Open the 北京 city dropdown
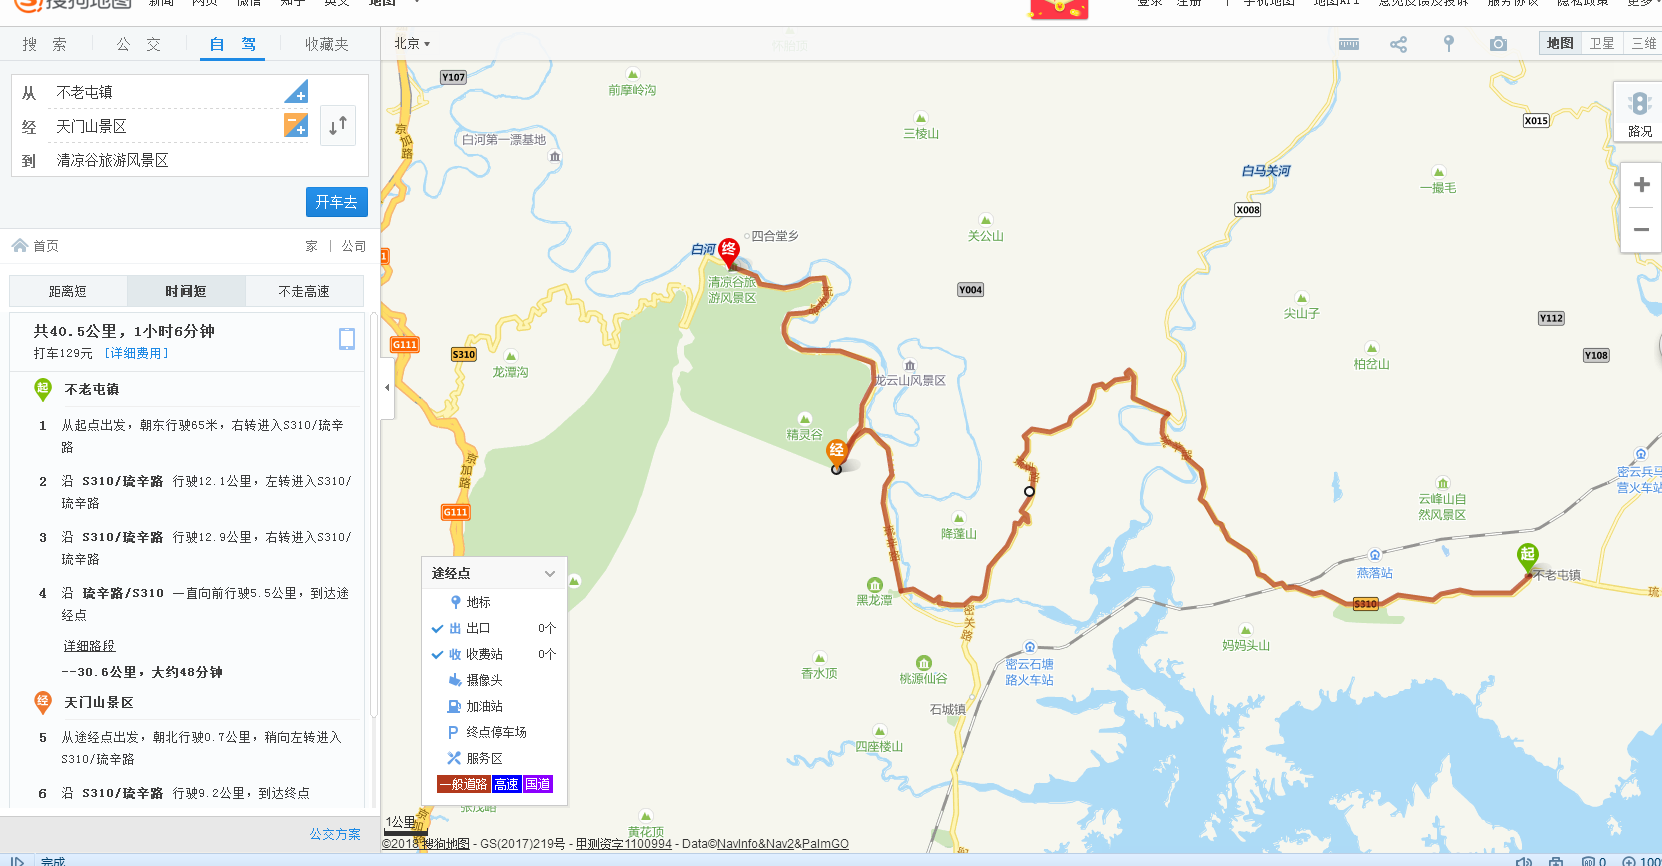Viewport: 1662px width, 866px height. (412, 44)
